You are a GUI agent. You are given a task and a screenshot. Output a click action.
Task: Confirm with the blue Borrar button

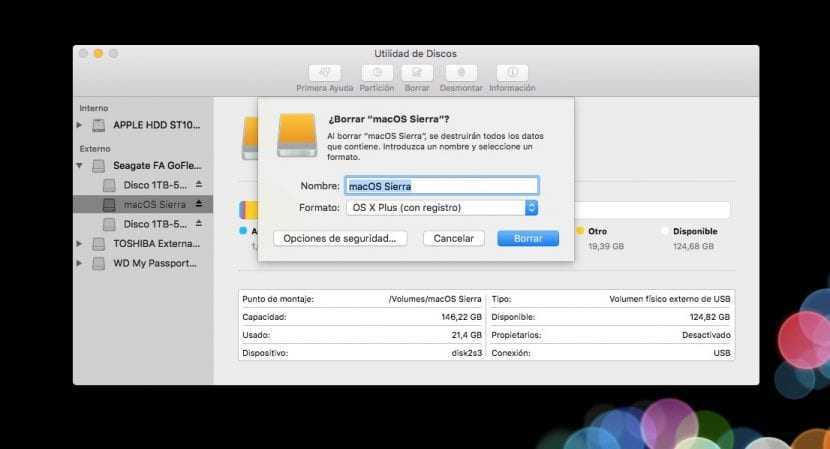528,239
